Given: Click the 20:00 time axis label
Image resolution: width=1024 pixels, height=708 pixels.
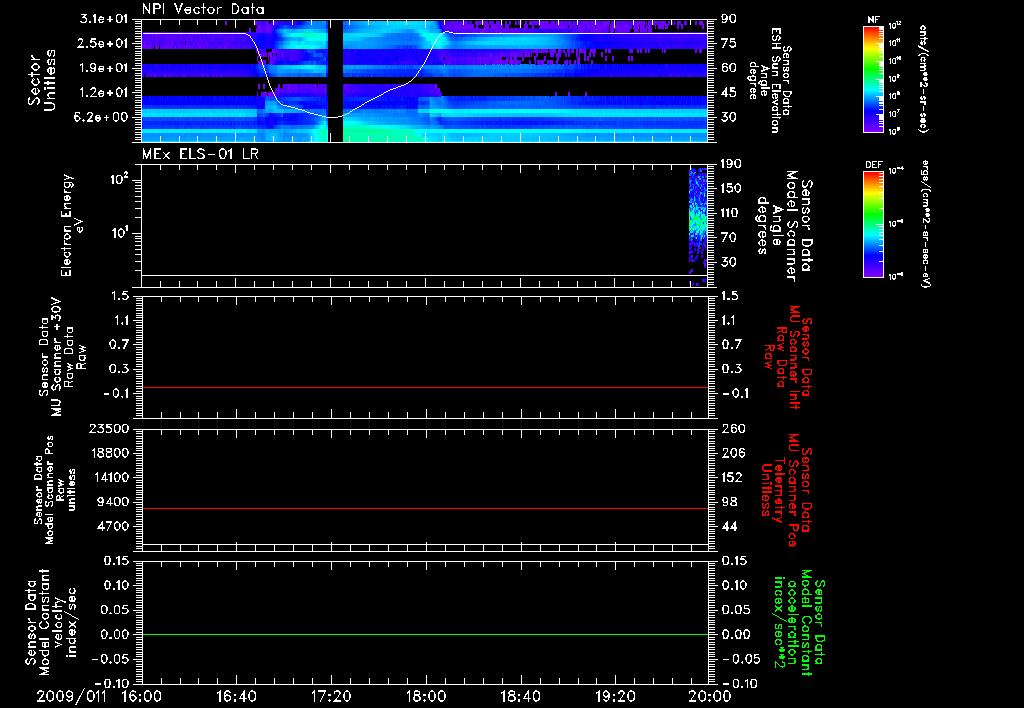Looking at the screenshot, I should (x=710, y=696).
